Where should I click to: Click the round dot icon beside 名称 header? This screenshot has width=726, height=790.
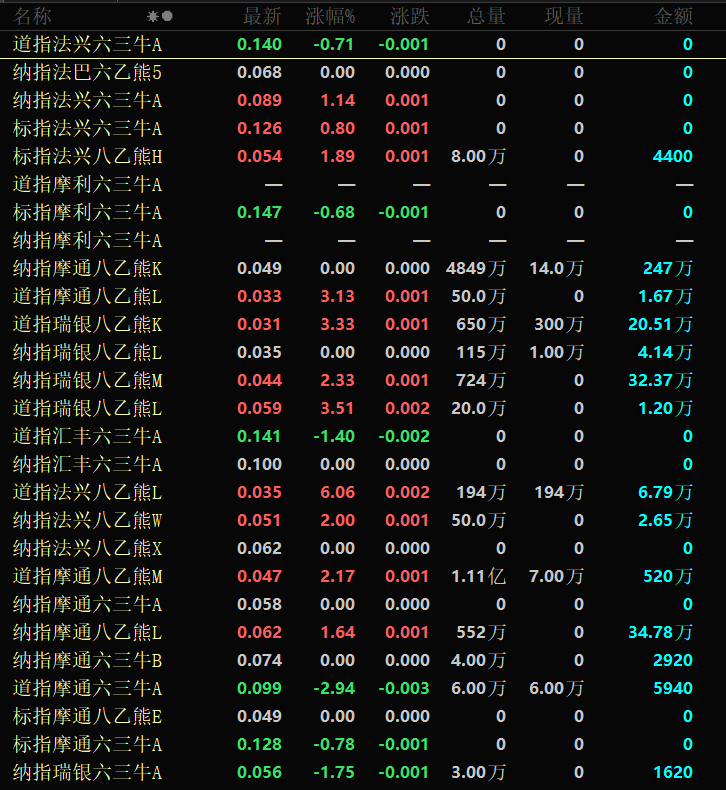pyautogui.click(x=167, y=17)
